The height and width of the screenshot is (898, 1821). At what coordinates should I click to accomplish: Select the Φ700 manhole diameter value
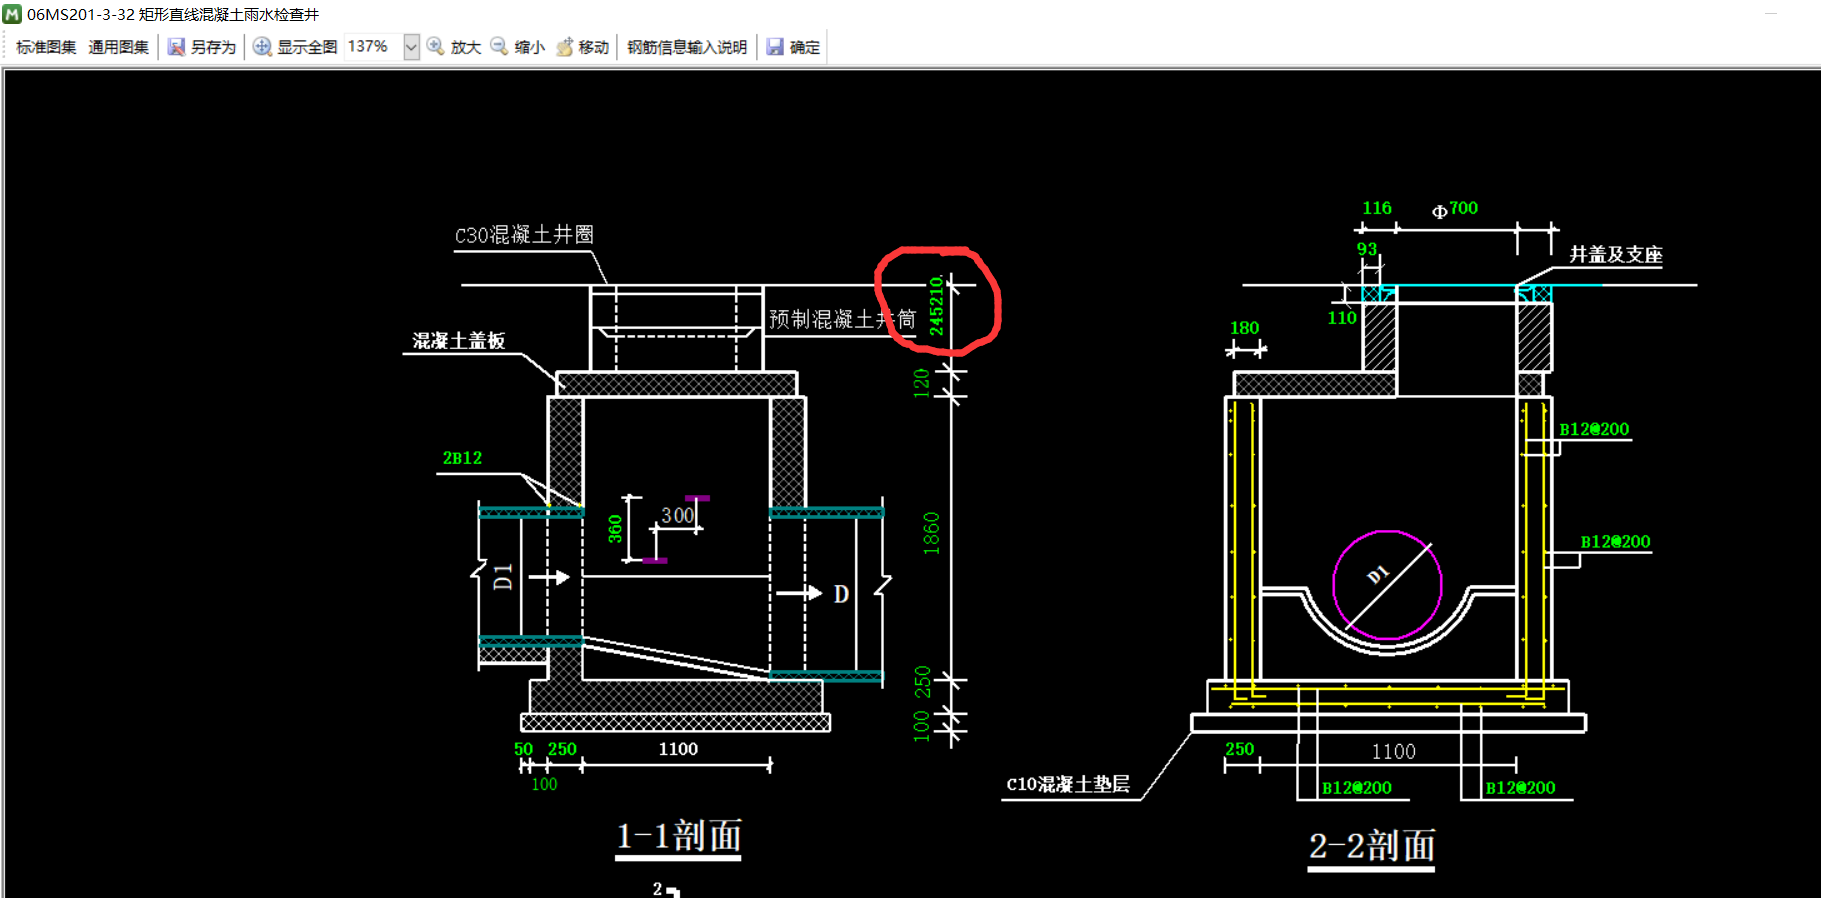pyautogui.click(x=1455, y=208)
